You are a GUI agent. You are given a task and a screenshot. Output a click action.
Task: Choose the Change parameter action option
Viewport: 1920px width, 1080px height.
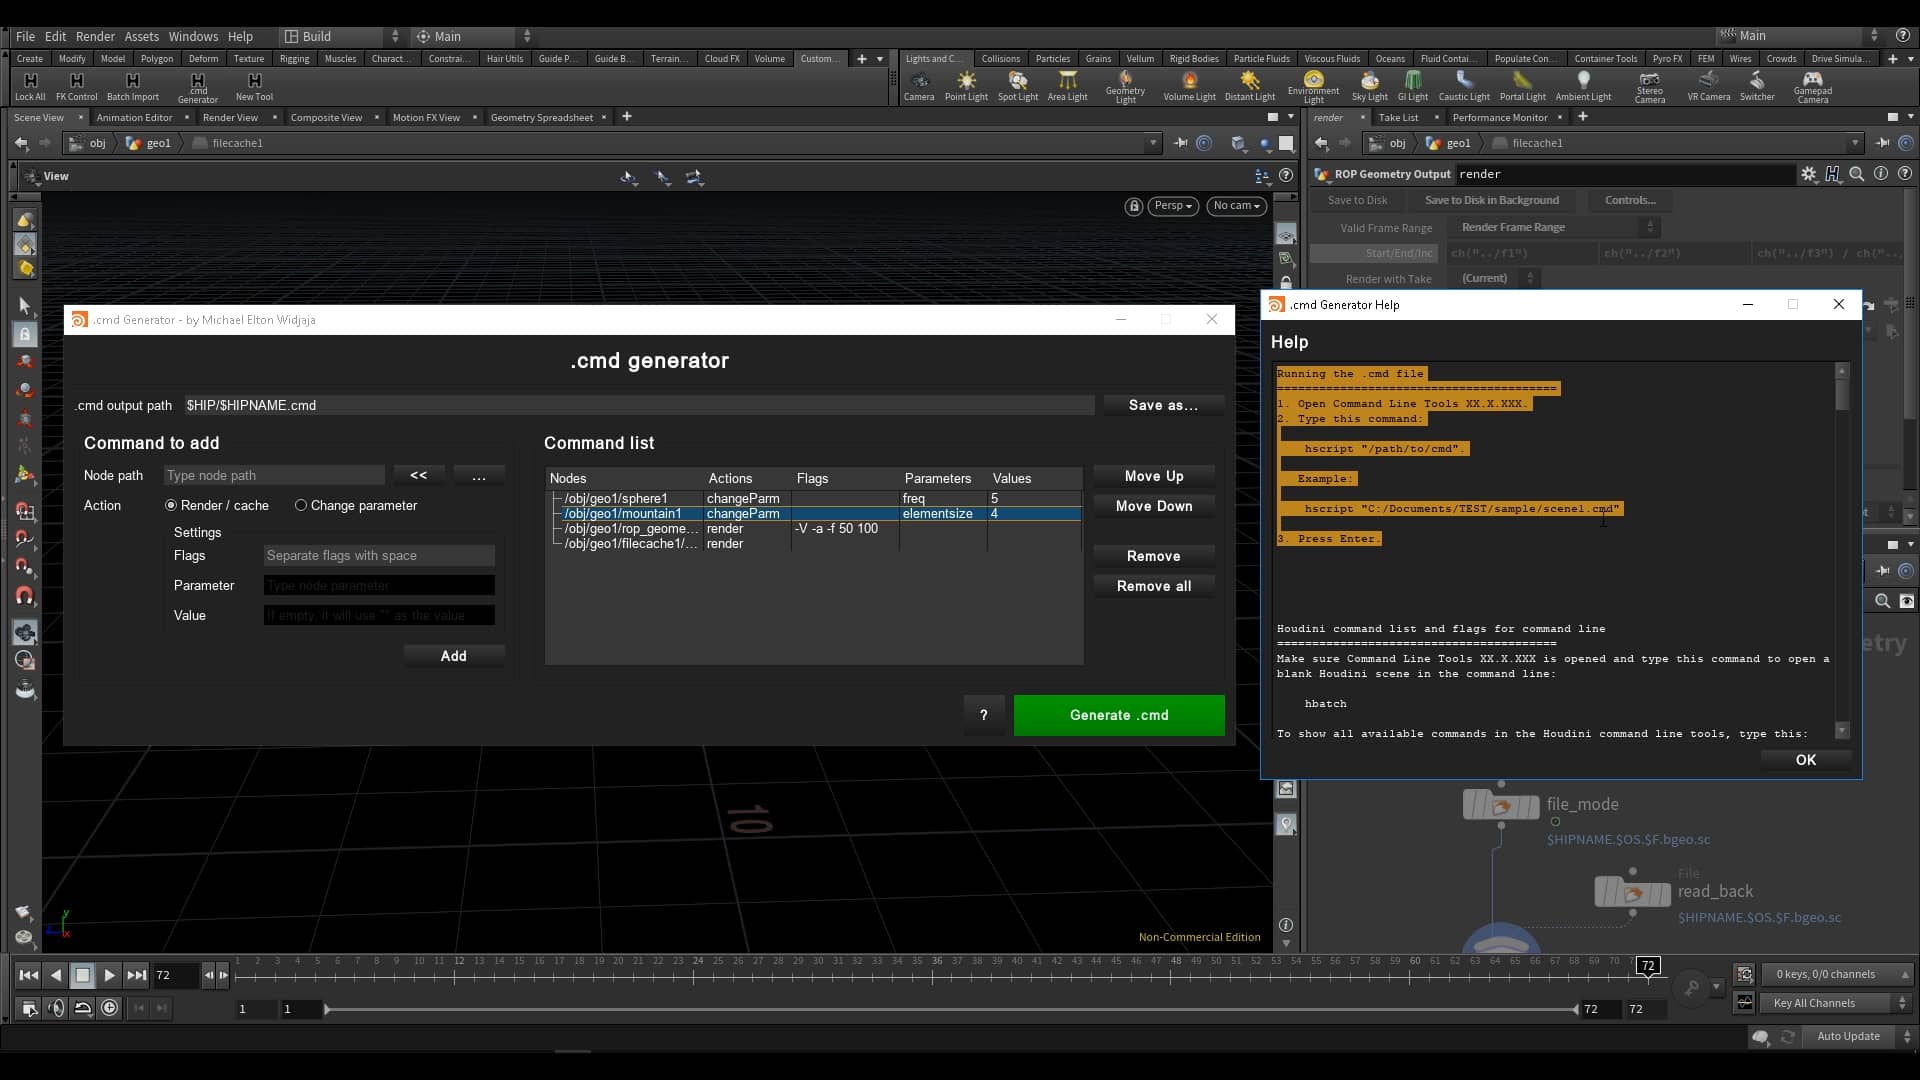click(300, 505)
